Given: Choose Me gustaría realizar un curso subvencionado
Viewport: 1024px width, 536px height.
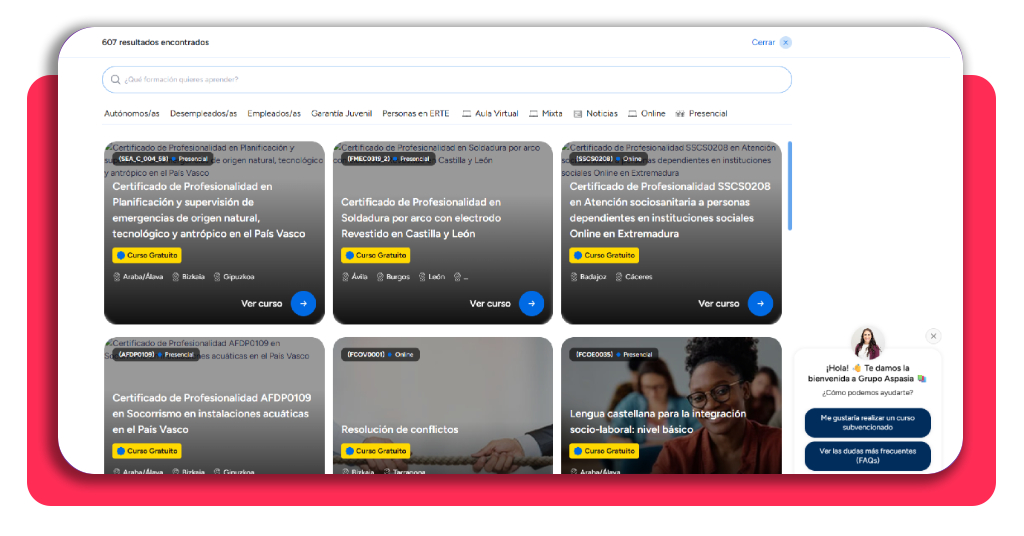Looking at the screenshot, I should [867, 422].
